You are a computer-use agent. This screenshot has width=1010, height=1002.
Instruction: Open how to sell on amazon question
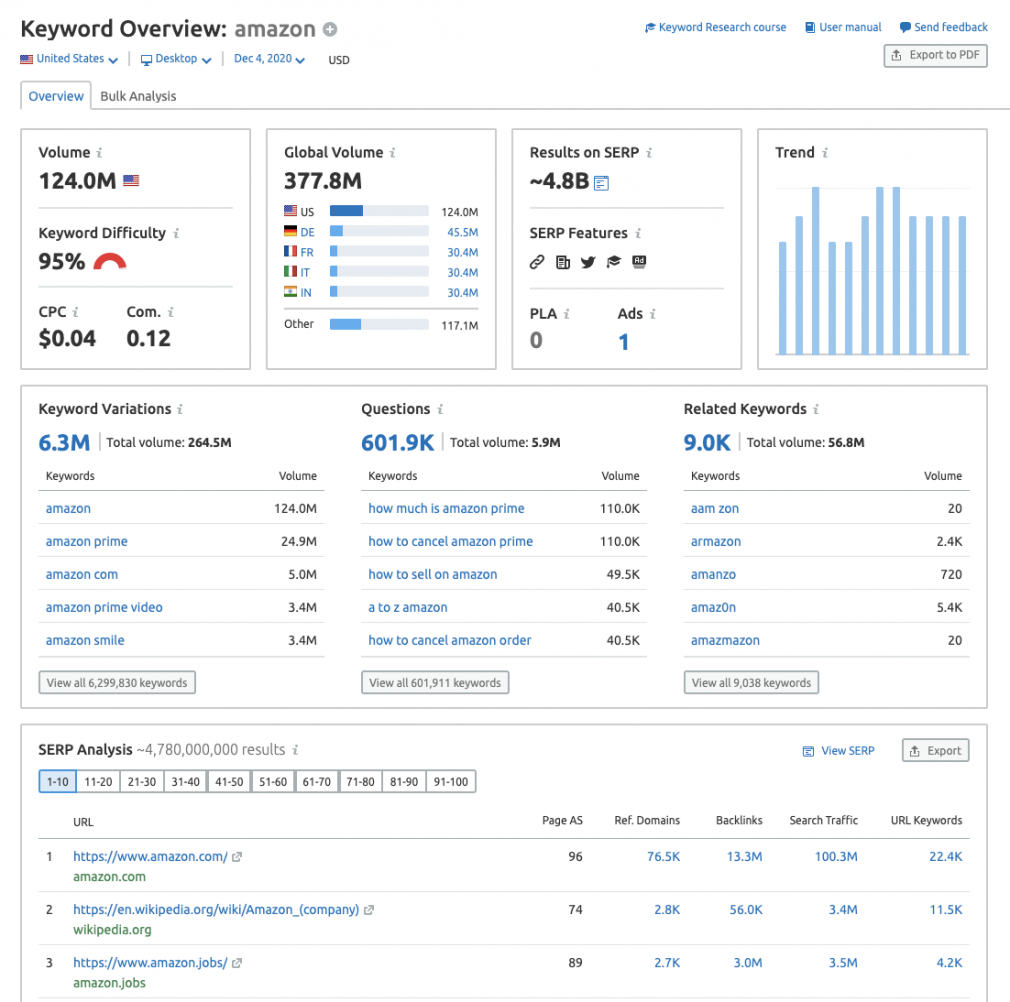(433, 574)
